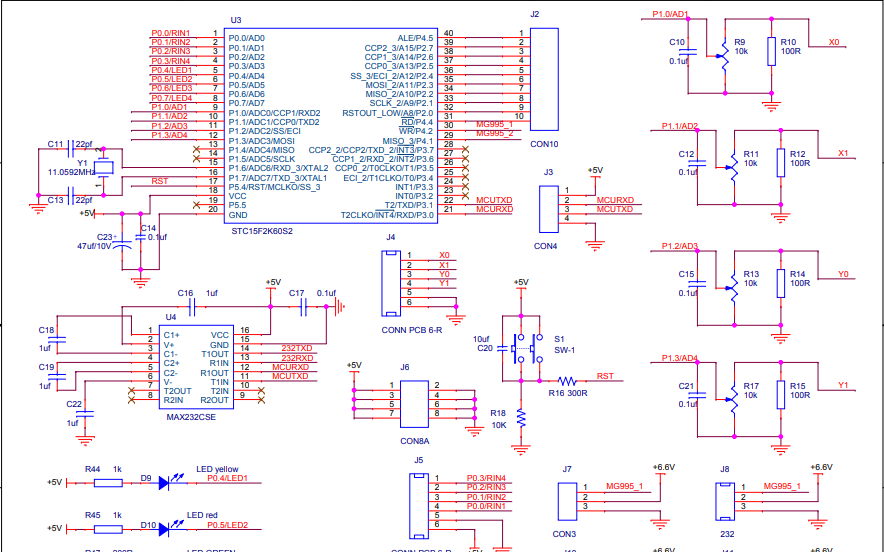Viewport: 884px width, 552px height.
Task: Select the R14 100R resistor body
Action: [x=780, y=283]
